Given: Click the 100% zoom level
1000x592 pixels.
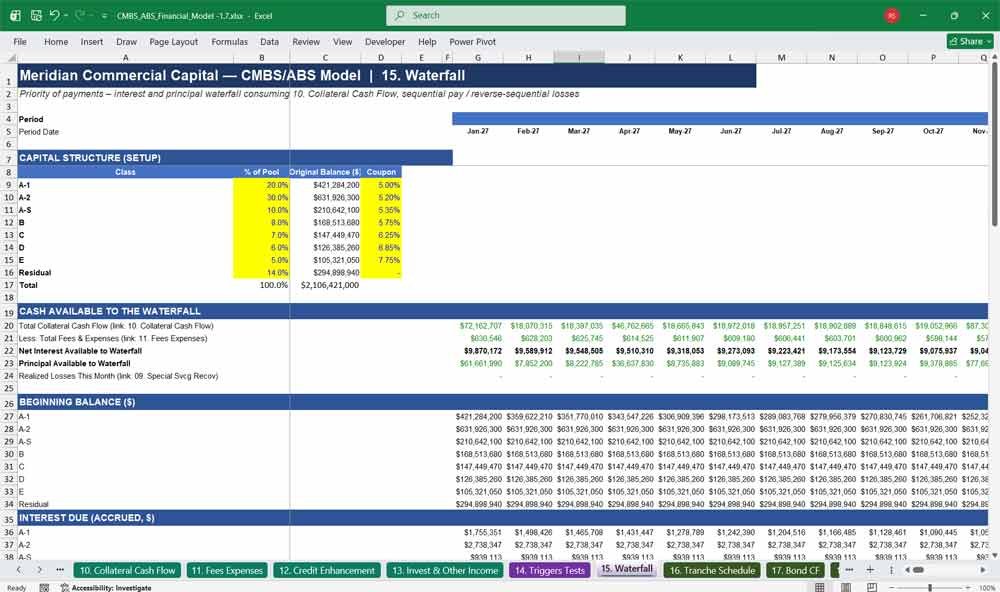Looking at the screenshot, I should click(x=987, y=588).
